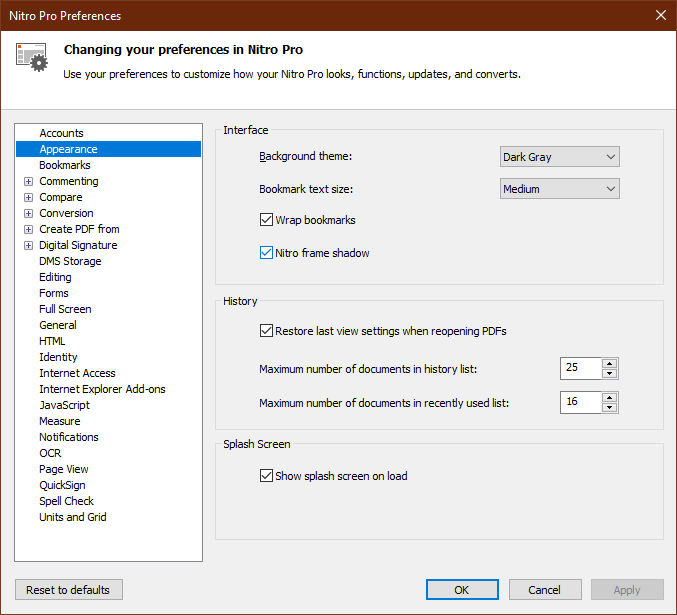Screen dimensions: 677x615
Task: Open the Background theme dropdown
Action: (560, 157)
